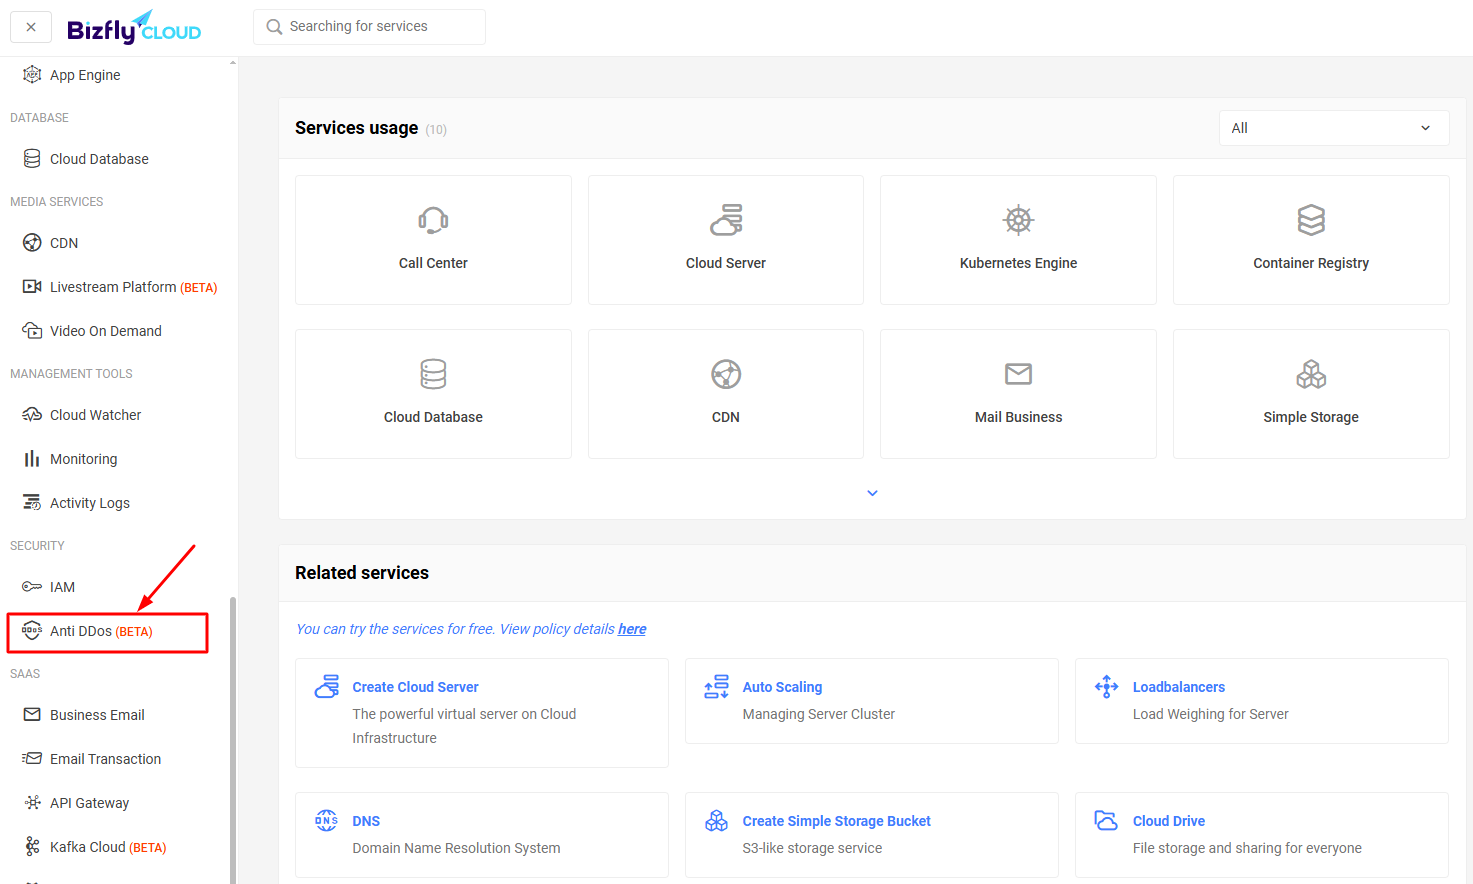Screen dimensions: 1473x884
Task: Open the Mail Business service card
Action: pyautogui.click(x=1018, y=394)
